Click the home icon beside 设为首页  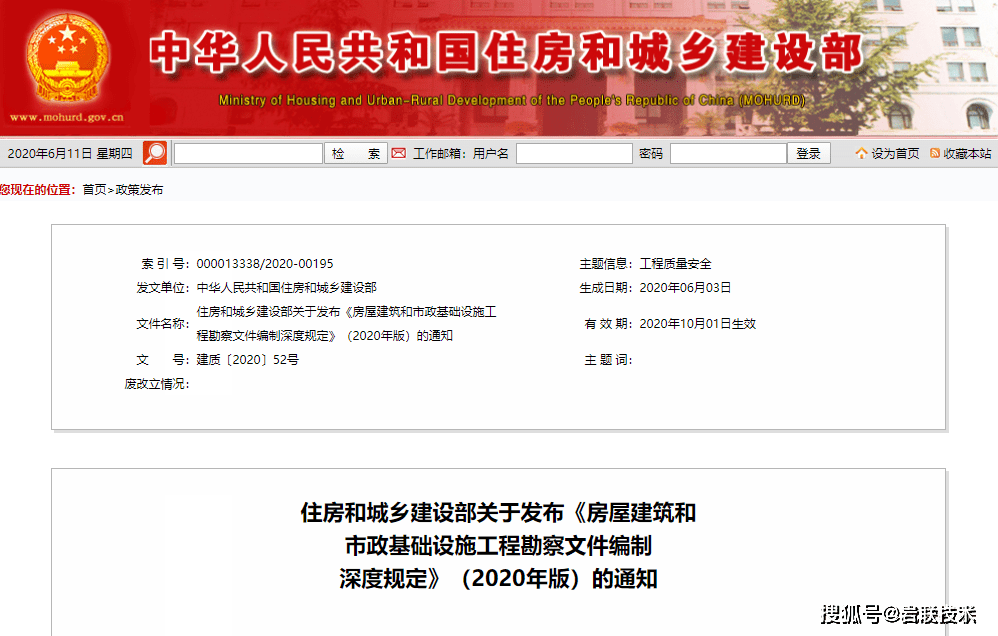861,153
